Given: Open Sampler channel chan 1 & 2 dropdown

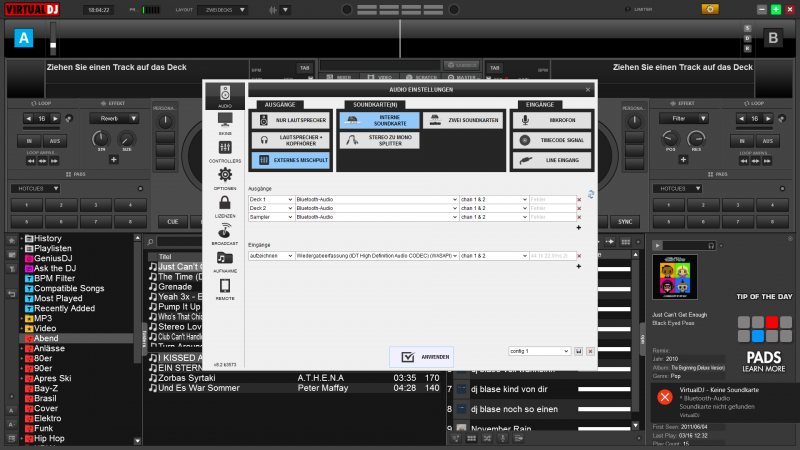Looking at the screenshot, I should 493,217.
